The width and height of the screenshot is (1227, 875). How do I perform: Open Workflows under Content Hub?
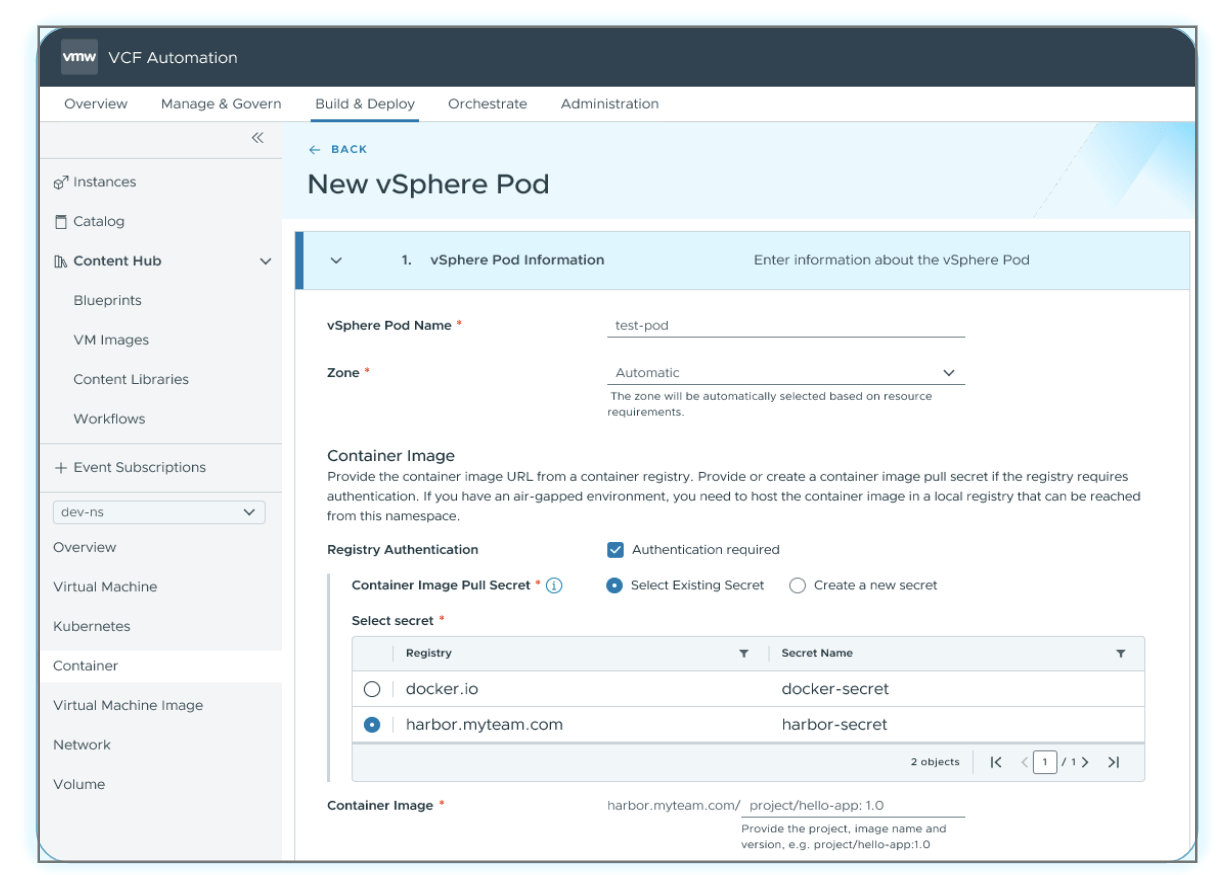click(109, 419)
